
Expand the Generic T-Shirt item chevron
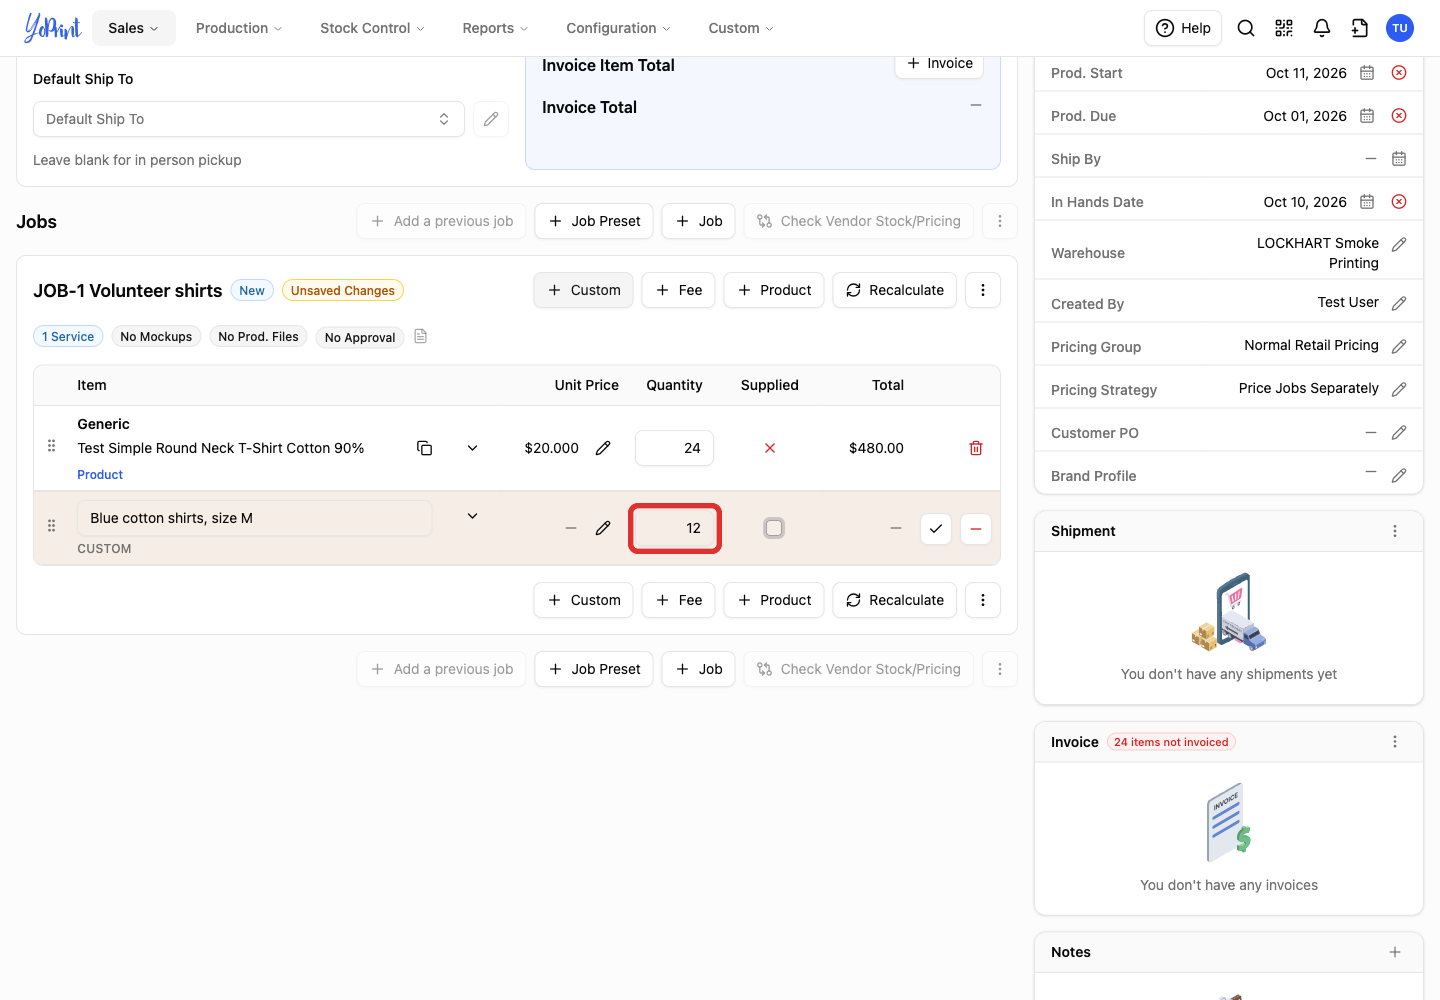[473, 448]
